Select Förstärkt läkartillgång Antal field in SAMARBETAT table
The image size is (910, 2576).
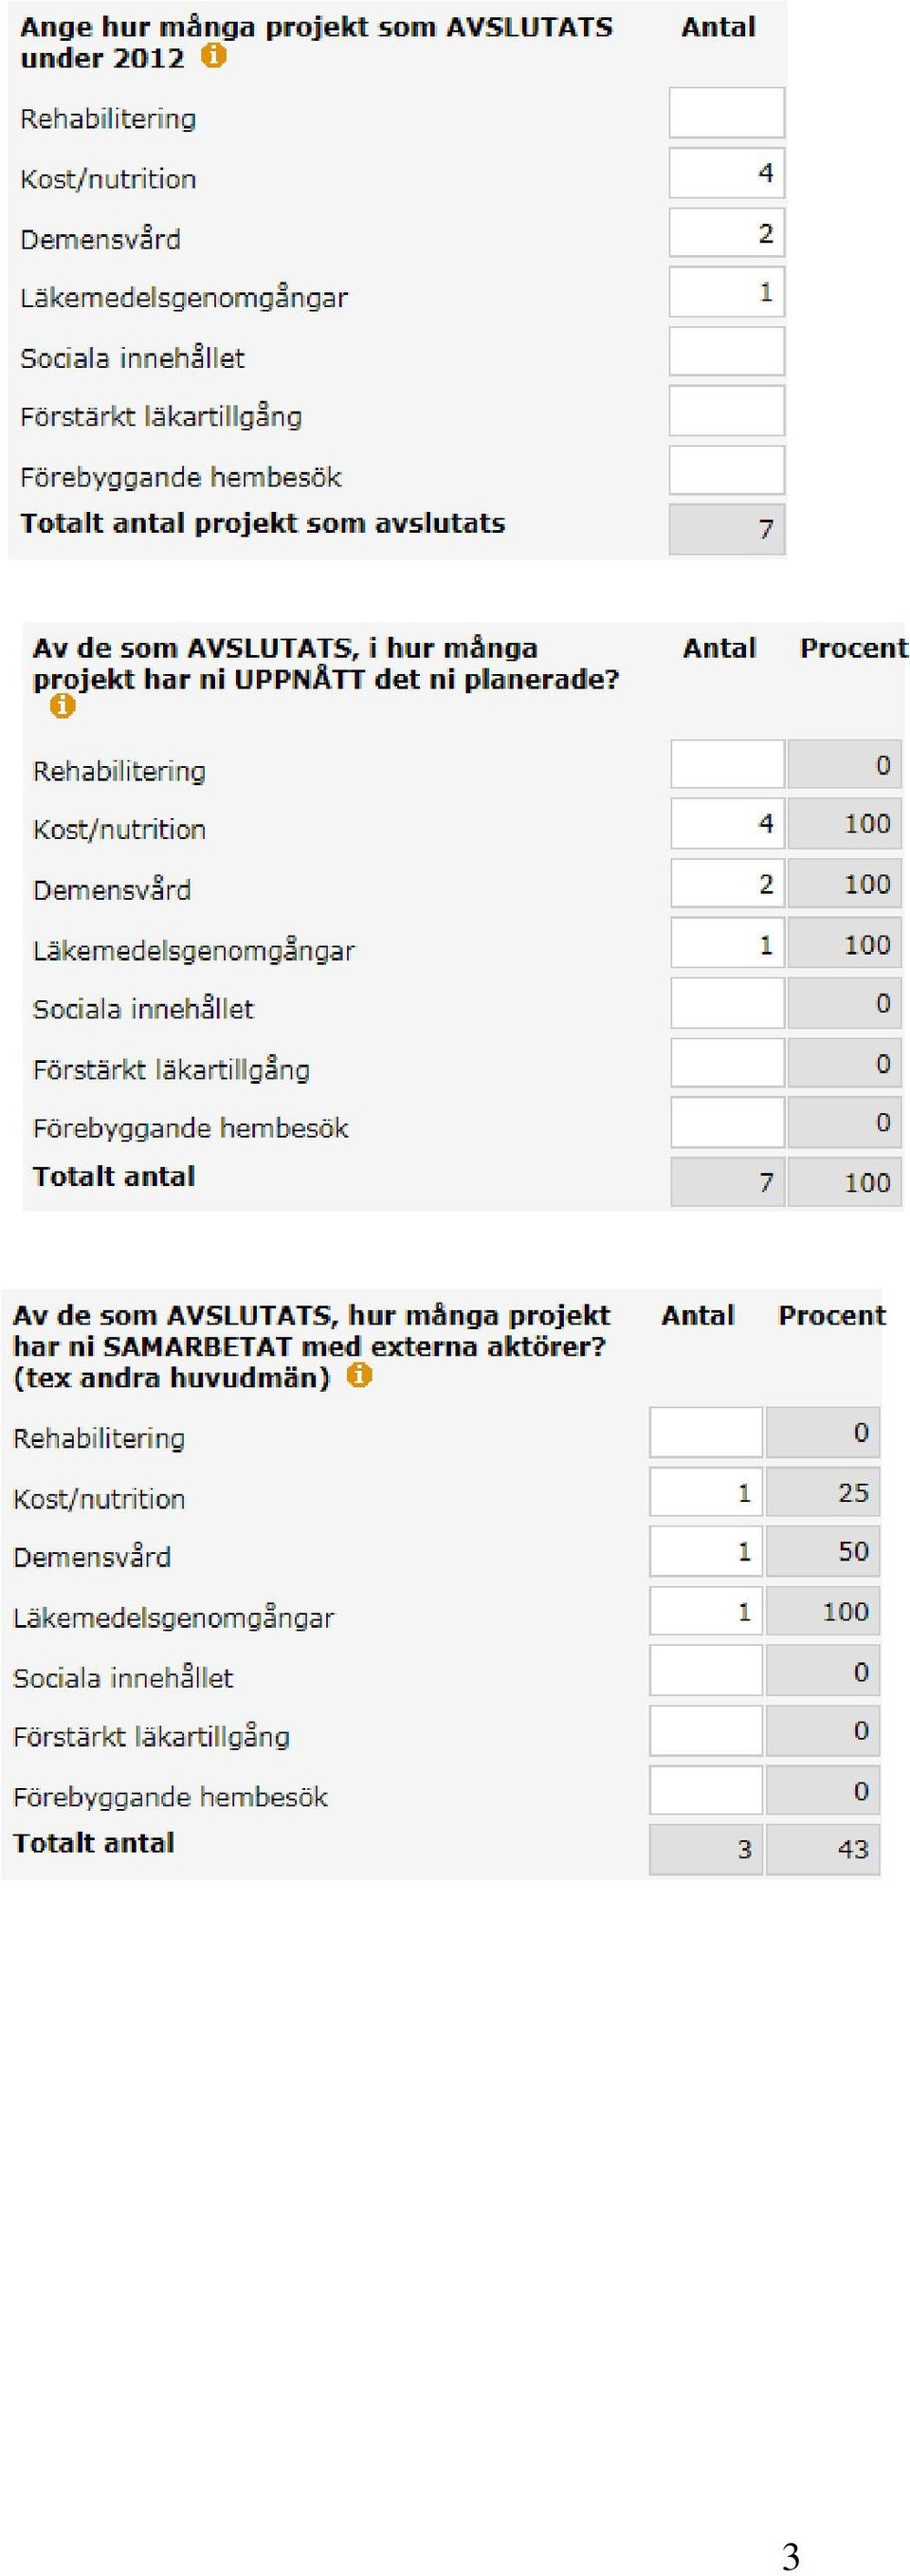coord(706,1731)
